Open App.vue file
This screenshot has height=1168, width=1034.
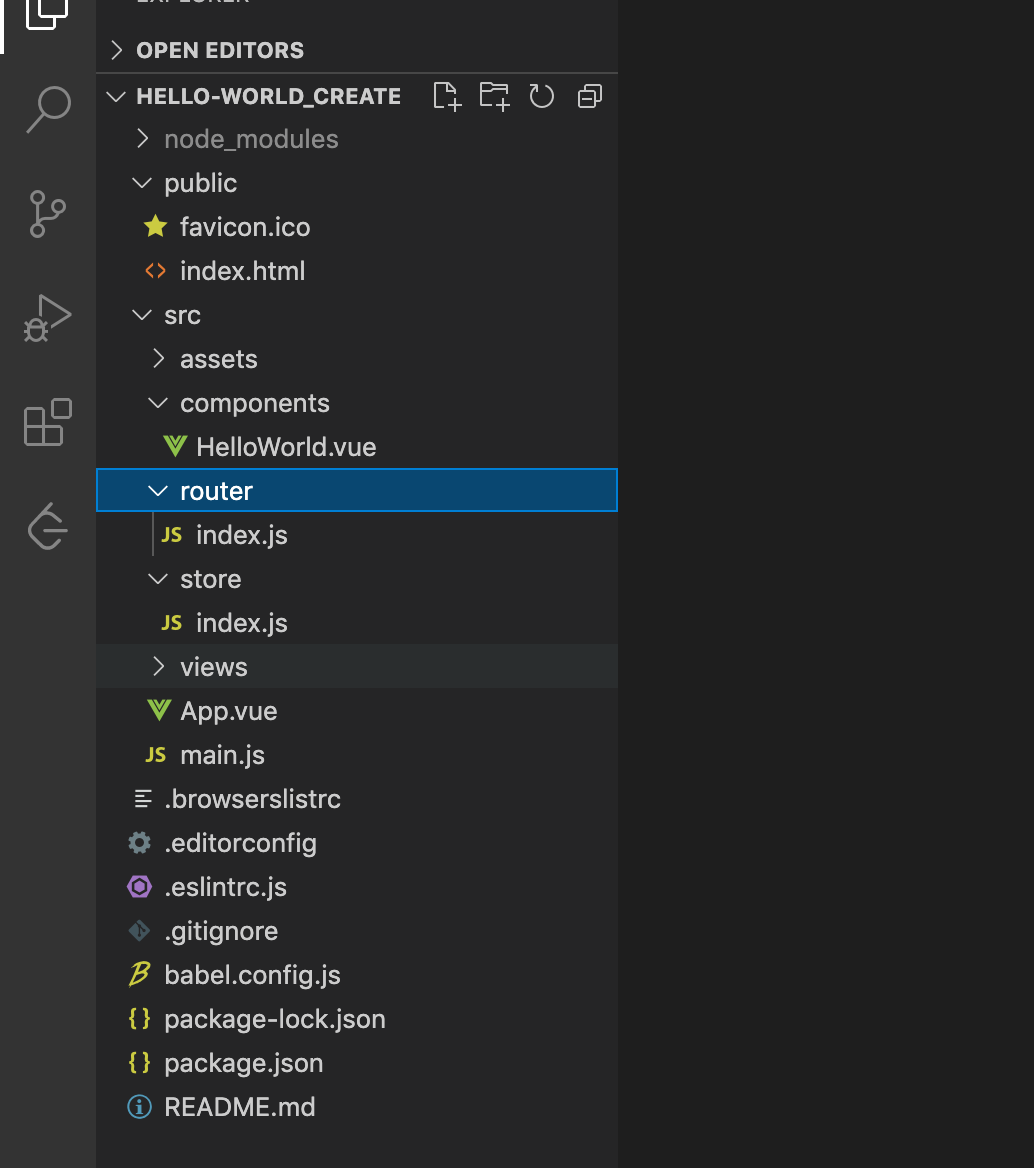pos(228,711)
